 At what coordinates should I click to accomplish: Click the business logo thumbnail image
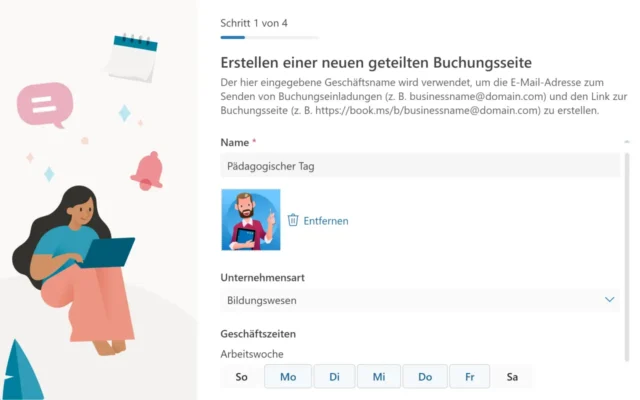[x=250, y=219]
